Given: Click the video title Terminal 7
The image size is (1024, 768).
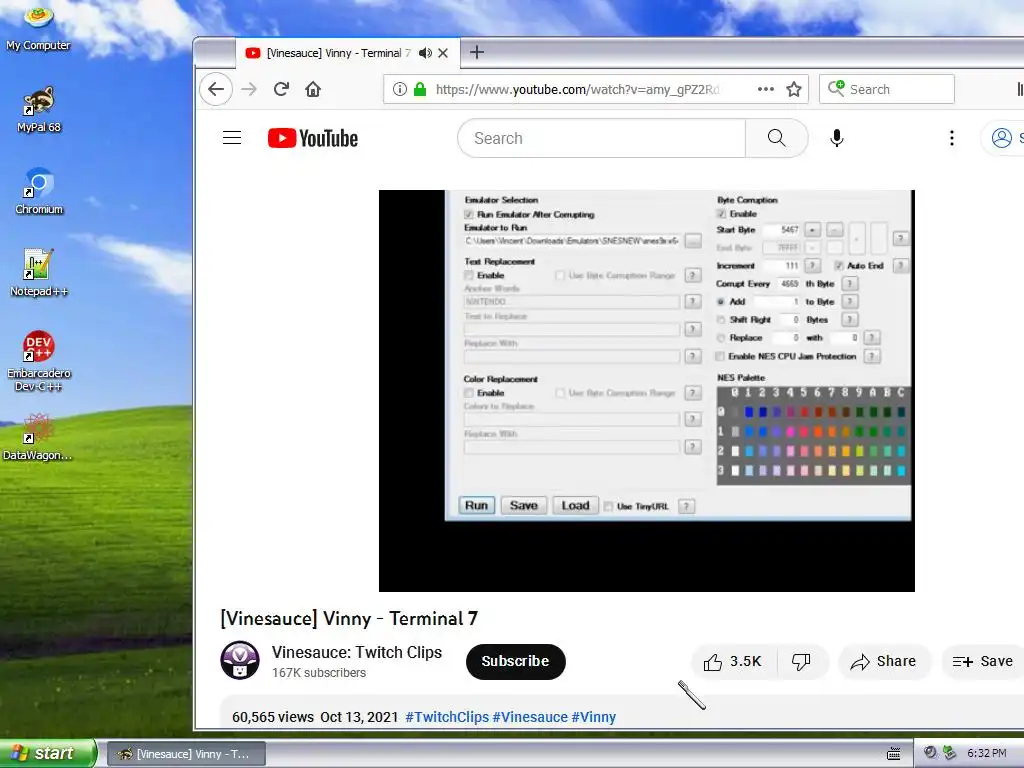Looking at the screenshot, I should 349,618.
